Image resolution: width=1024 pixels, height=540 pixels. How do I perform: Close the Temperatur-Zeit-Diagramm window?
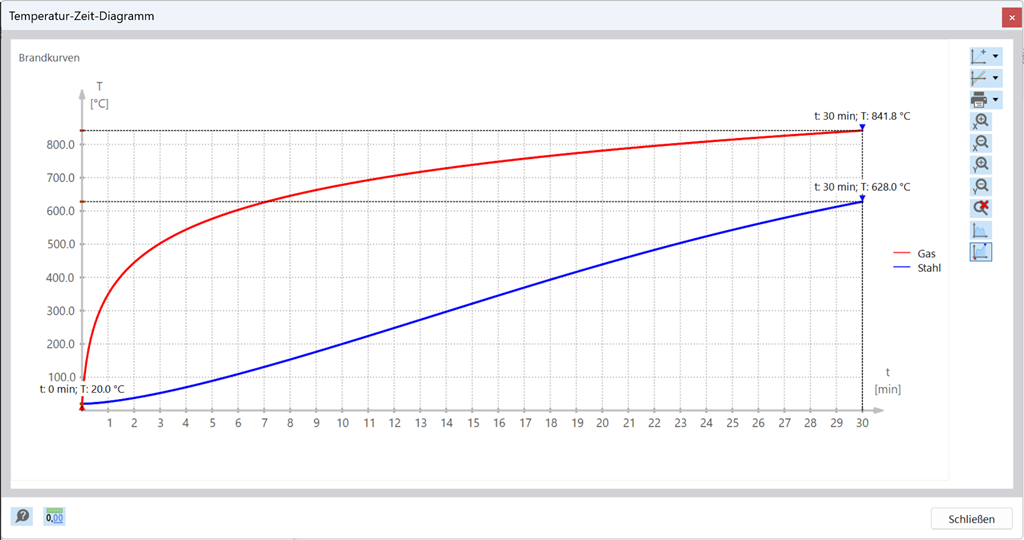pos(1012,18)
